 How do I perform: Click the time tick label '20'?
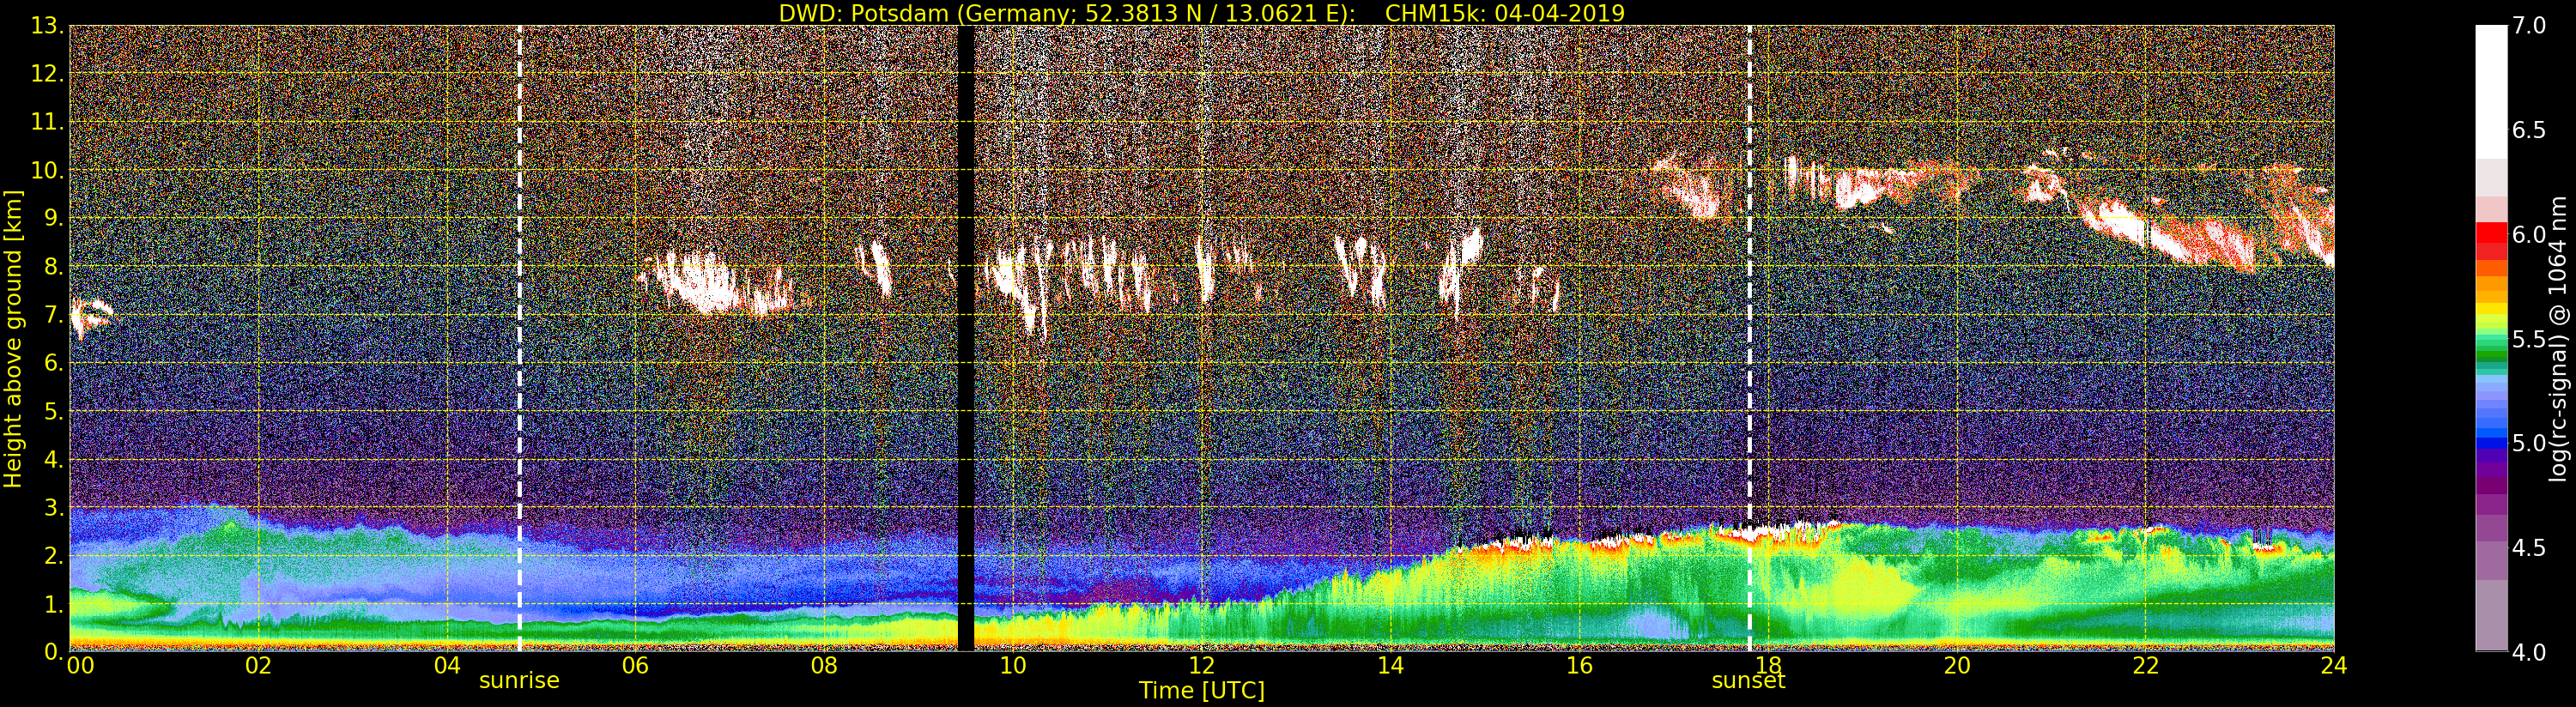1957,666
